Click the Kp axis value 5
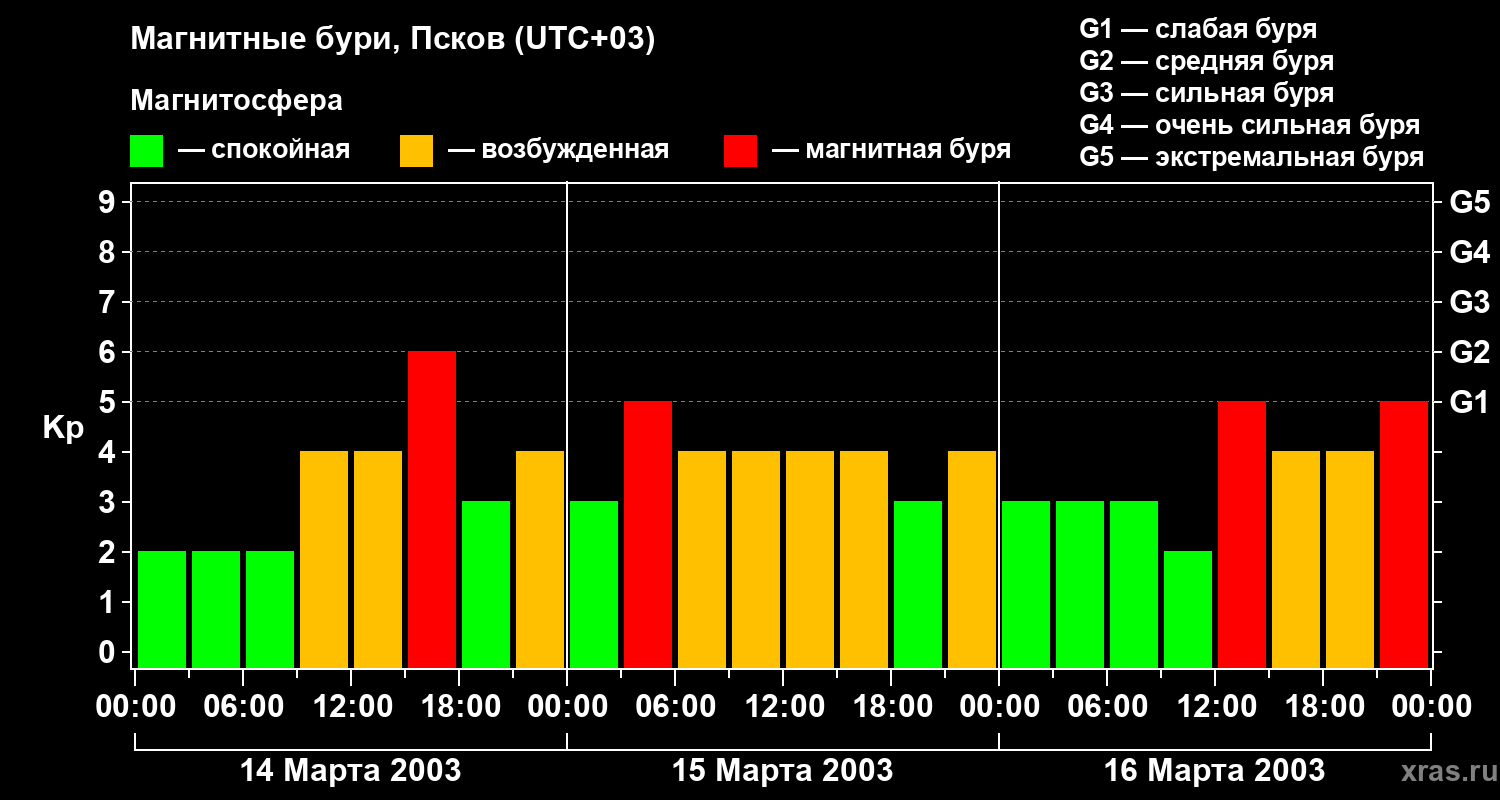 point(109,402)
